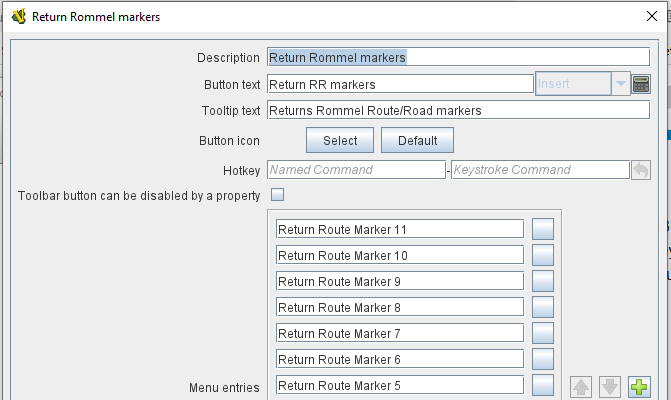Open the Insert dropdown arrow
Image resolution: width=671 pixels, height=400 pixels.
(x=621, y=83)
